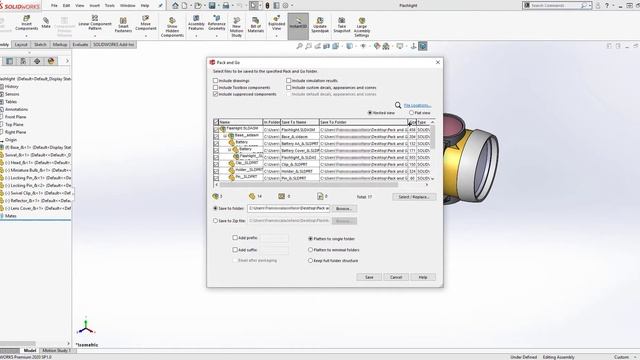Click the Exploded View icon
Image resolution: width=640 pixels, height=360 pixels.
tap(277, 23)
